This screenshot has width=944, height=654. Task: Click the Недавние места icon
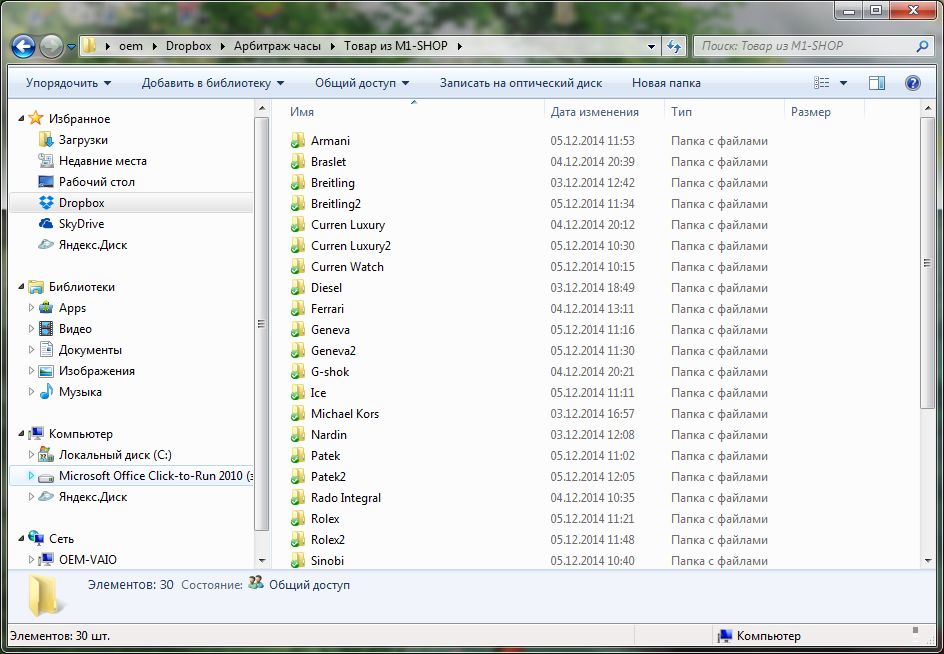pos(46,161)
